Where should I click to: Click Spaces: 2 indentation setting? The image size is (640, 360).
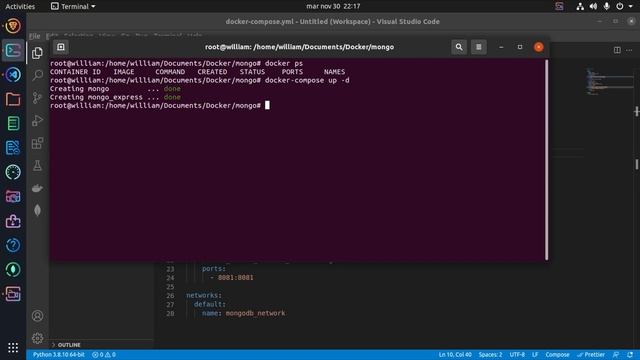(490, 355)
